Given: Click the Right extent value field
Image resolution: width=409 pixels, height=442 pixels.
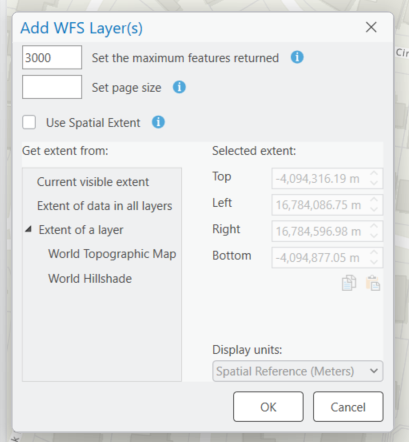Looking at the screenshot, I should (x=327, y=231).
